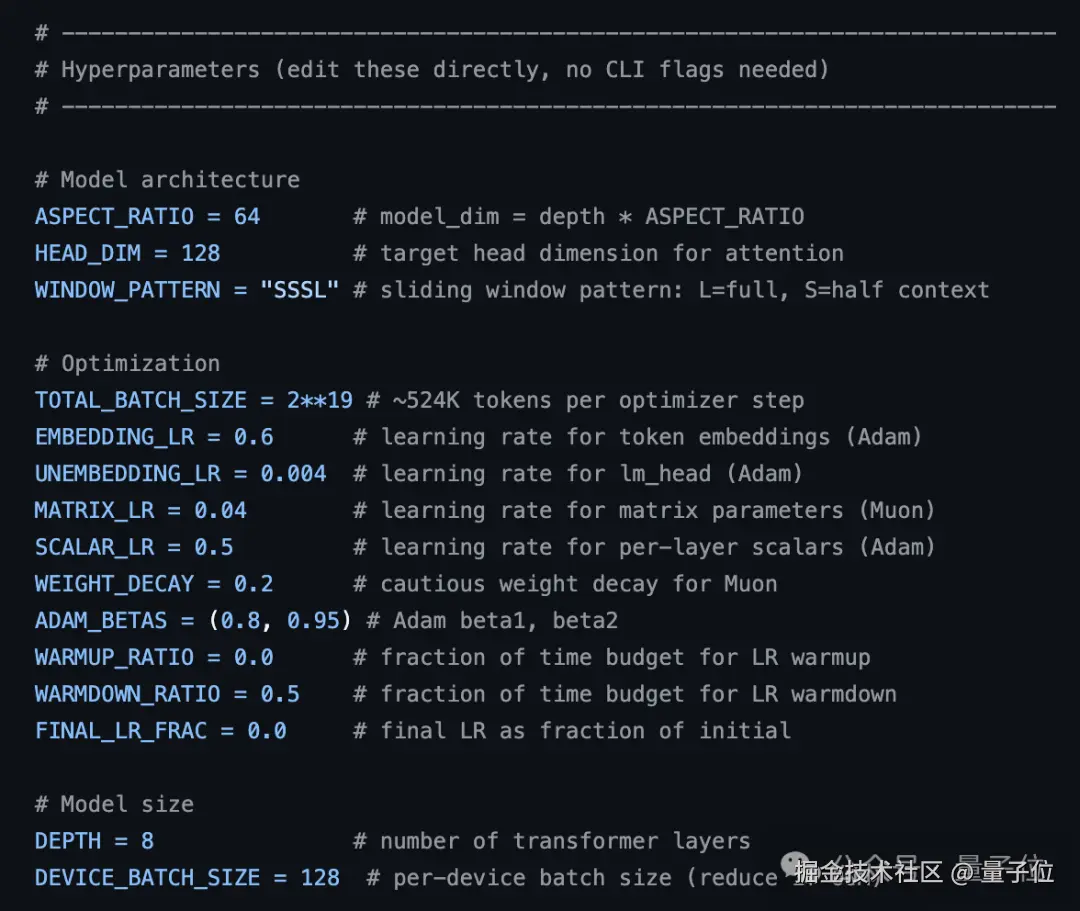The height and width of the screenshot is (911, 1080).
Task: Click the EMBEDDING_LR value 0.6
Action: (253, 438)
